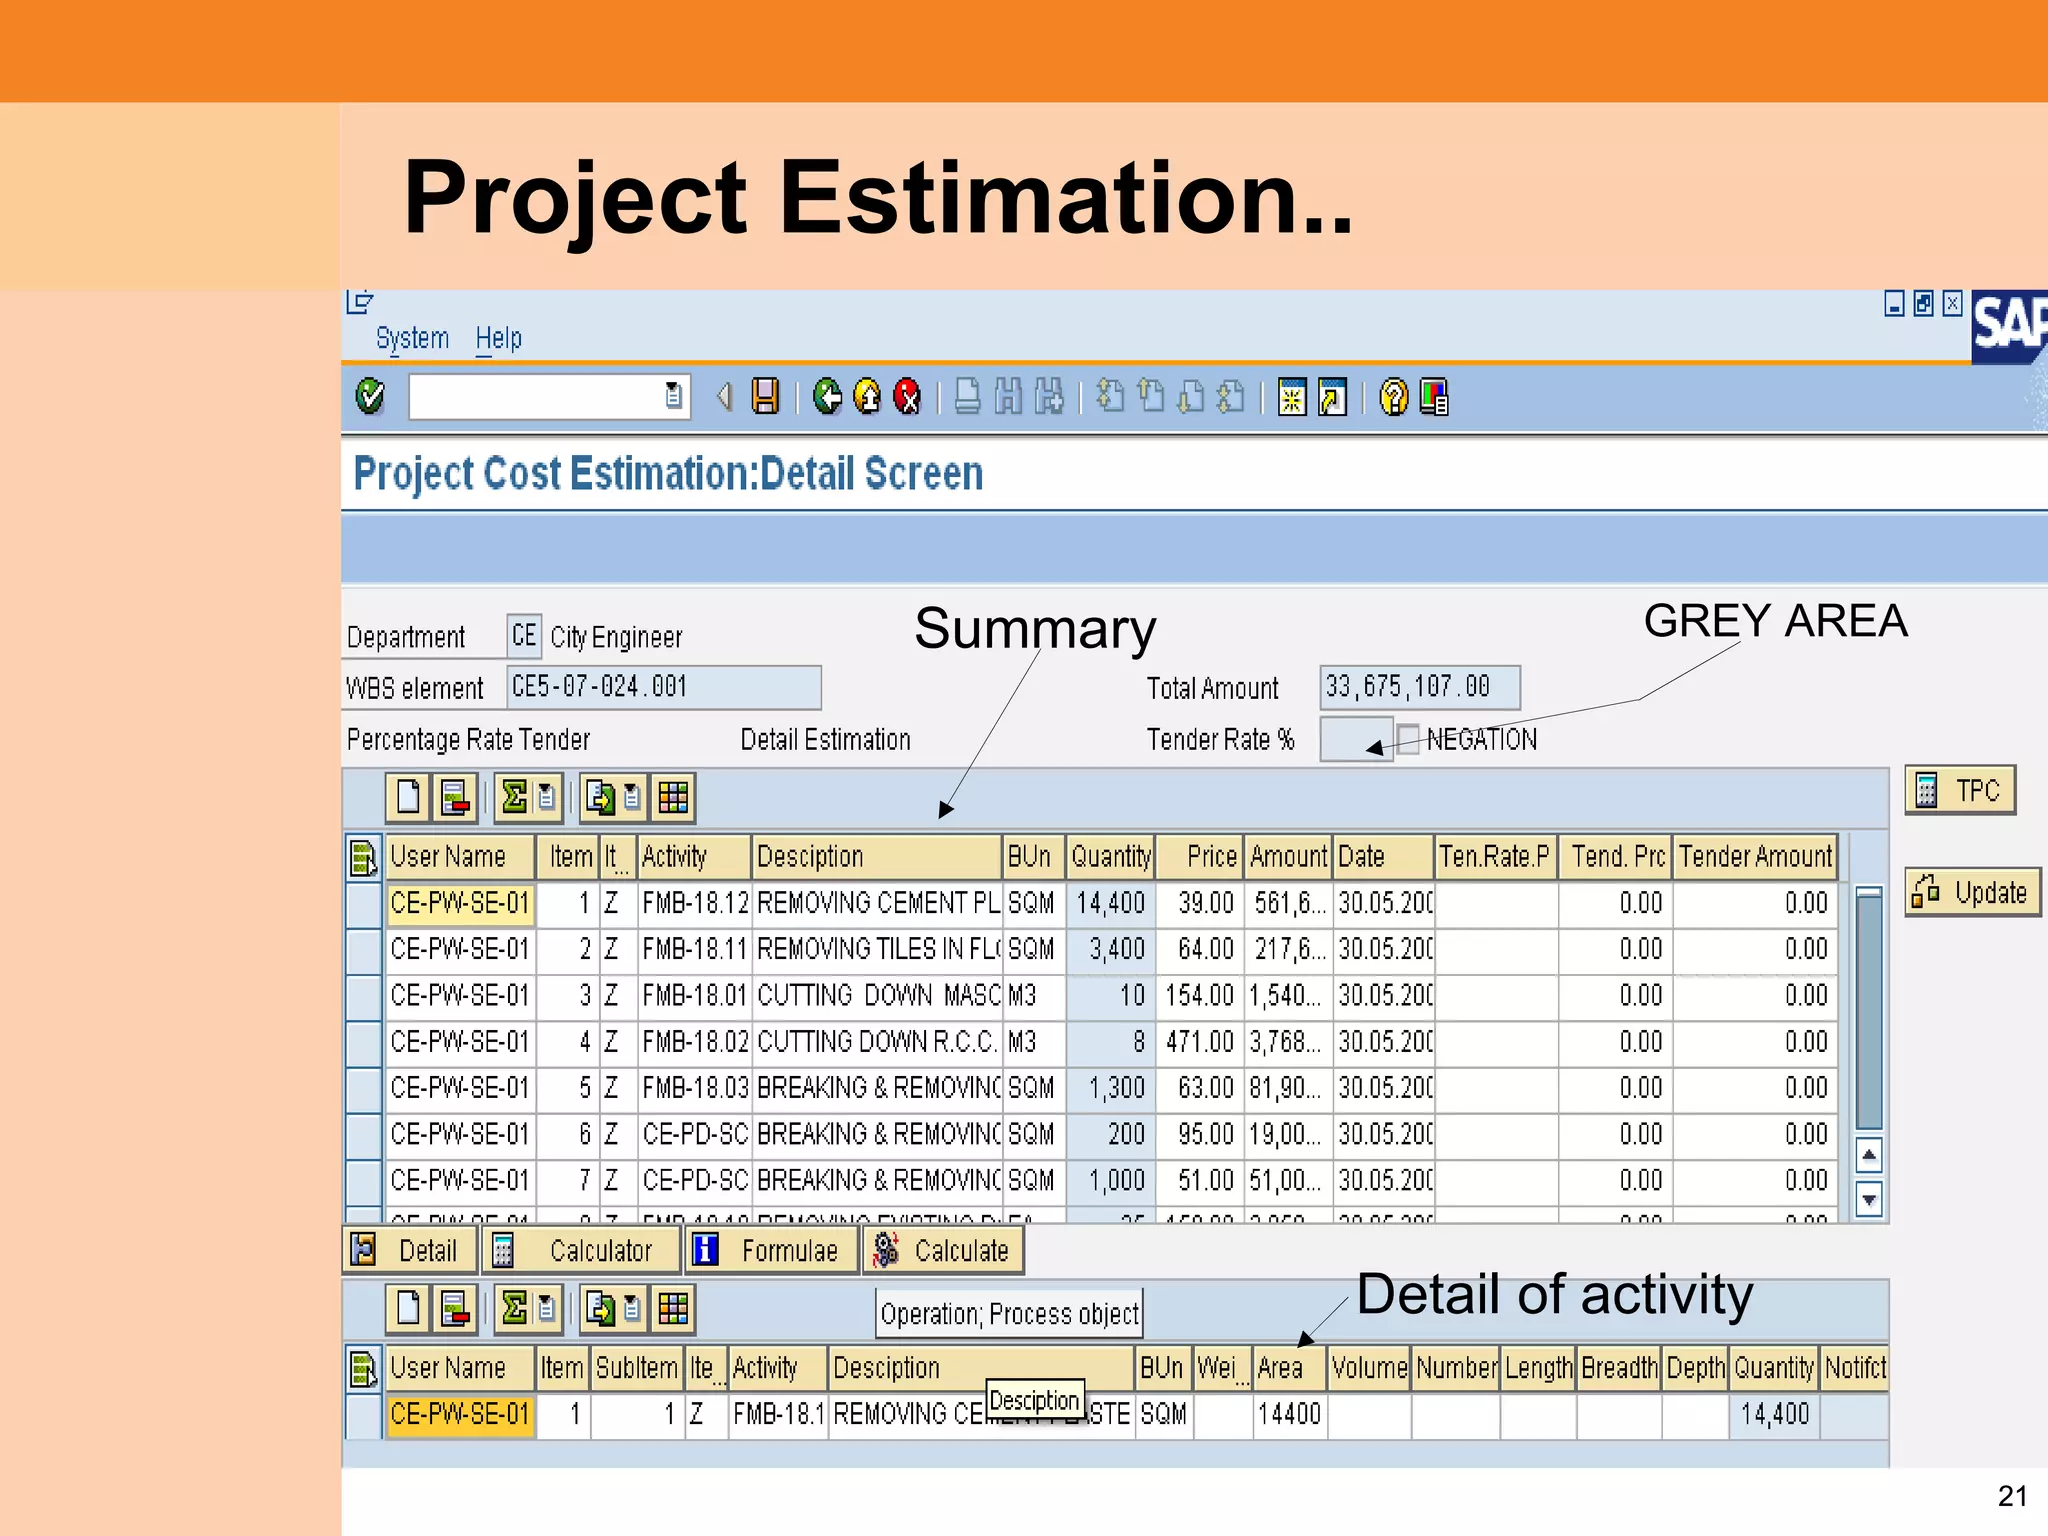Click the Calculate button
This screenshot has height=1536, width=2048.
[x=943, y=1250]
